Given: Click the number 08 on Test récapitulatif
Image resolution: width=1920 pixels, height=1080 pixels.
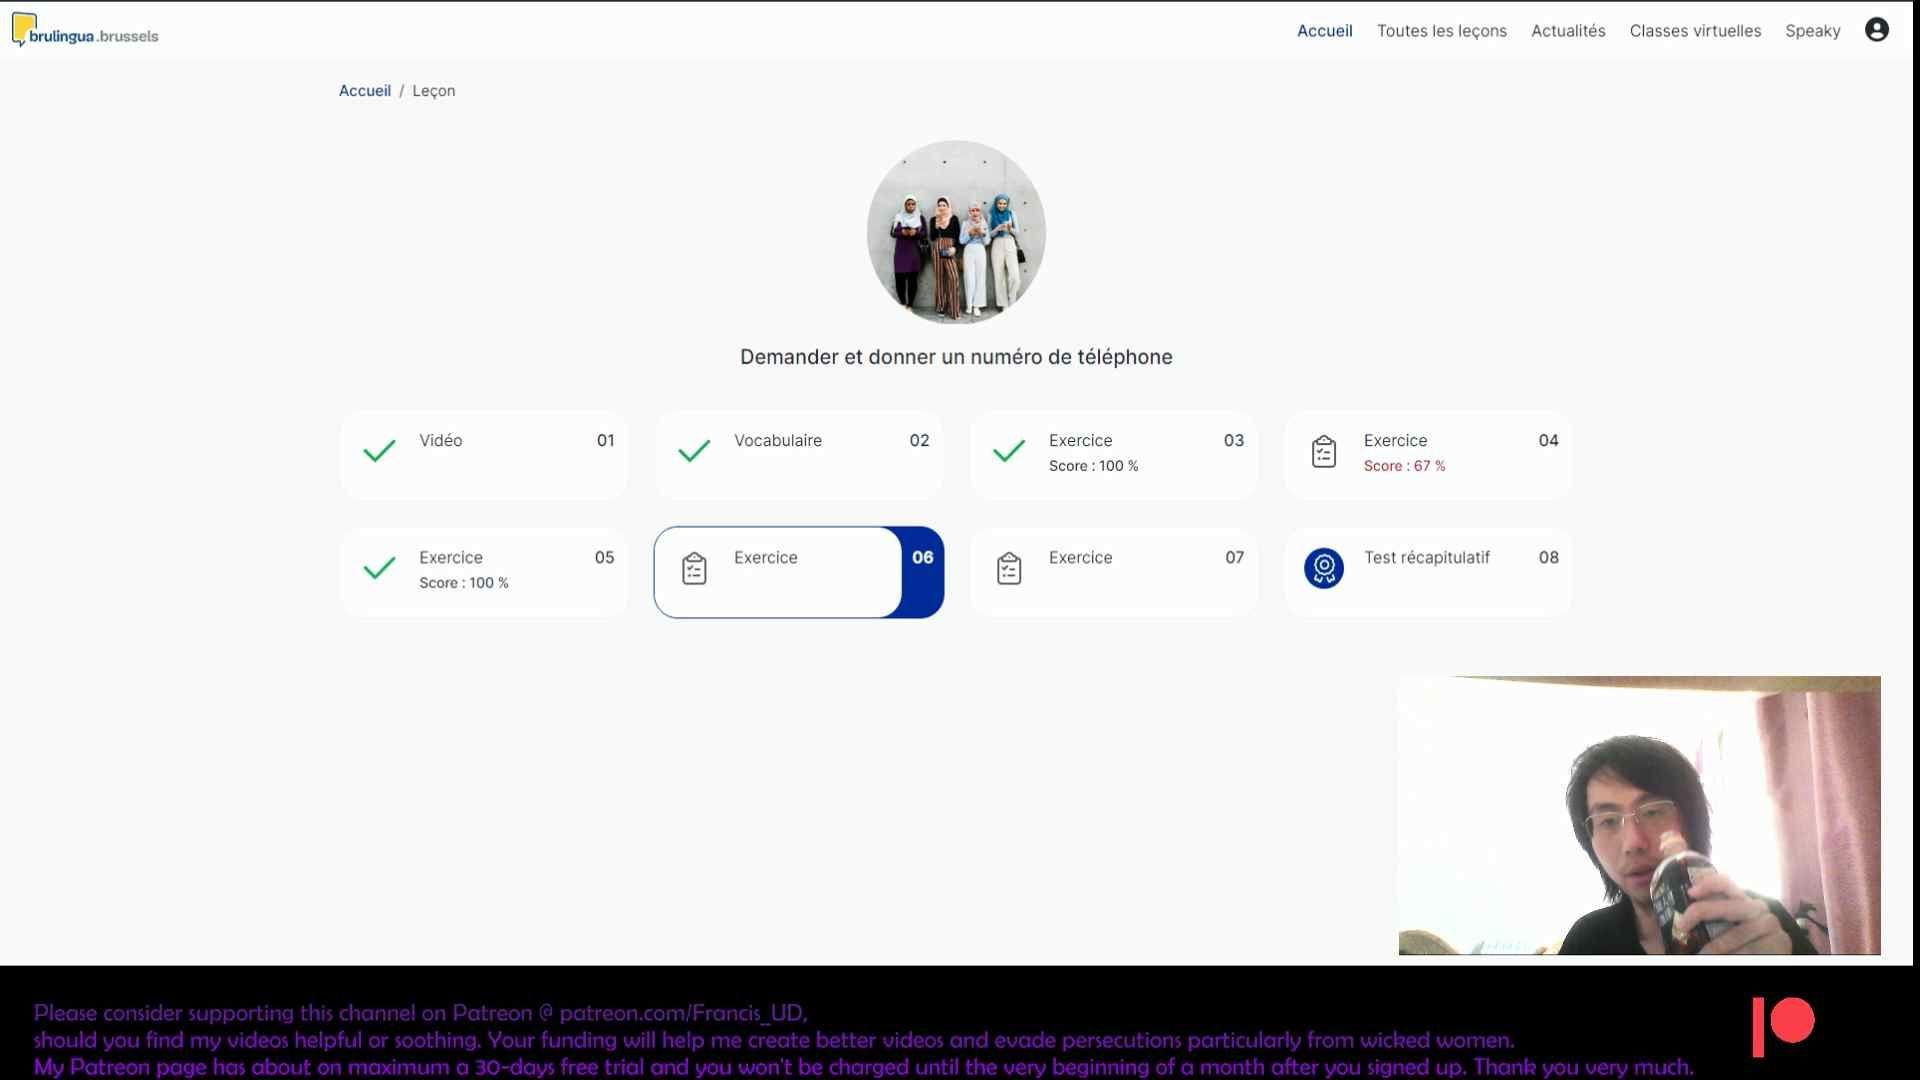Looking at the screenshot, I should coord(1548,557).
